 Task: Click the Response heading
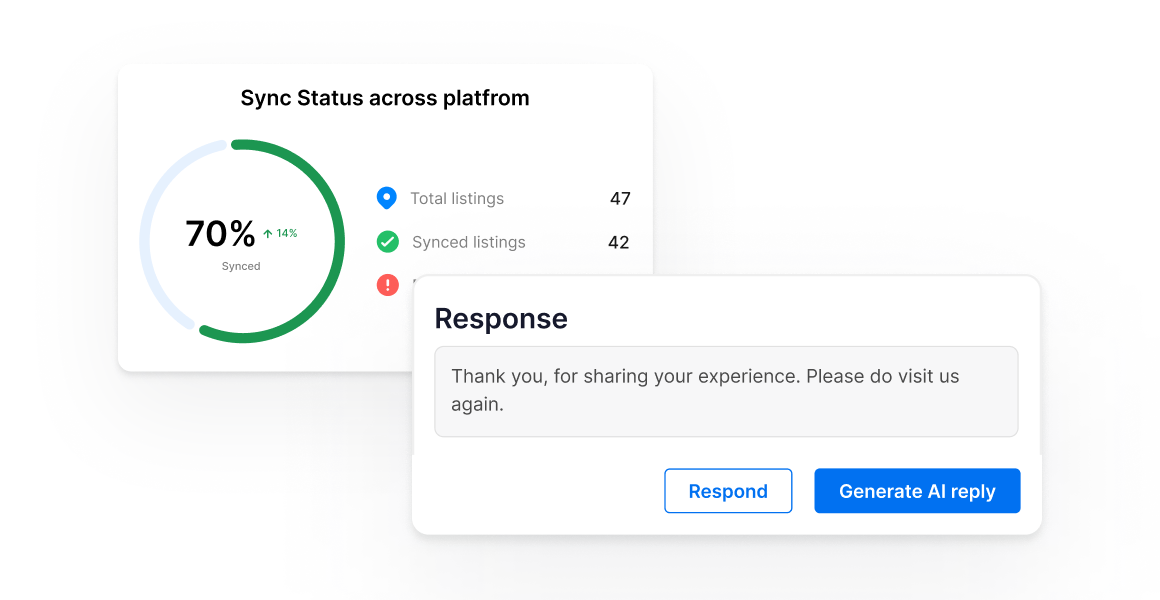click(501, 318)
